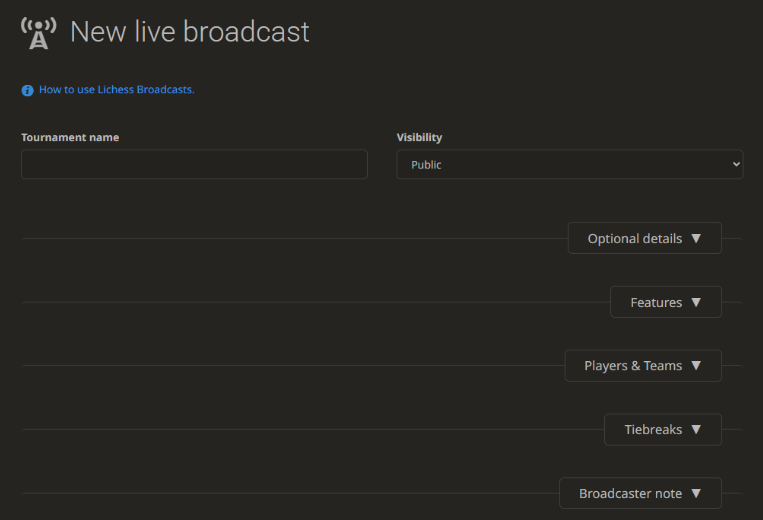Click the Visibility field label
763x520 pixels.
pyautogui.click(x=419, y=138)
